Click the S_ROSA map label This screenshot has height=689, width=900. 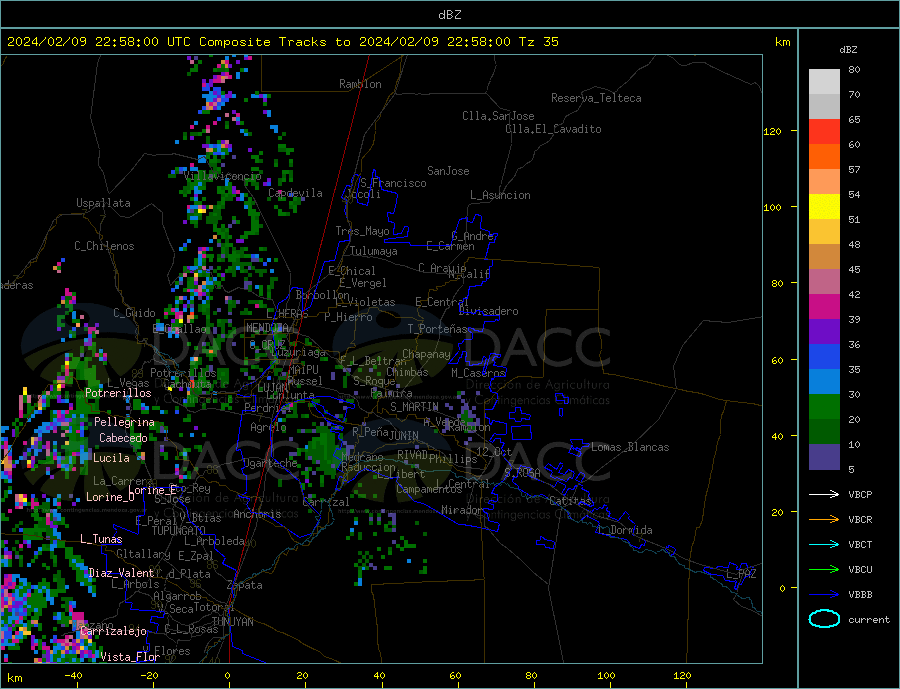click(522, 473)
